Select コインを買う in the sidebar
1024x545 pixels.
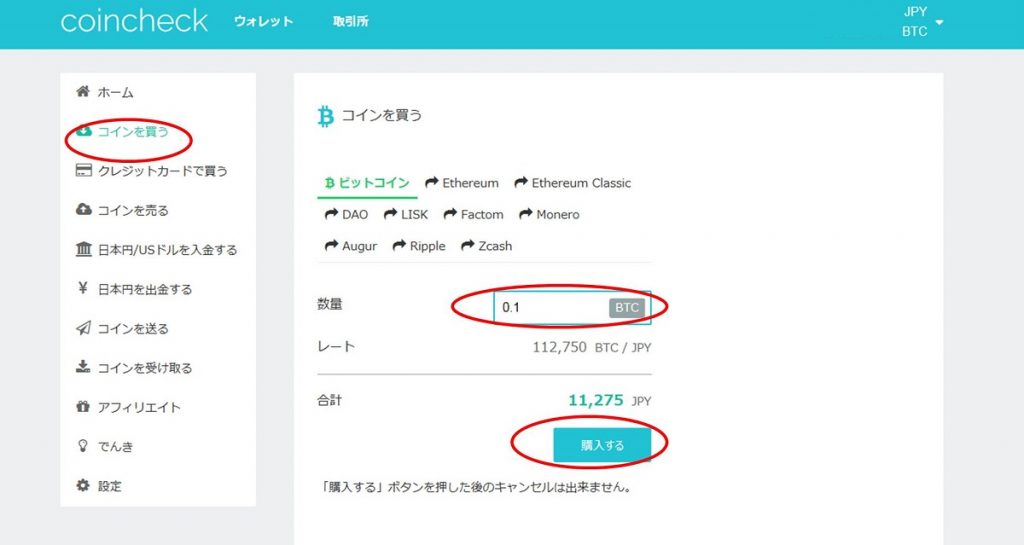click(x=133, y=132)
